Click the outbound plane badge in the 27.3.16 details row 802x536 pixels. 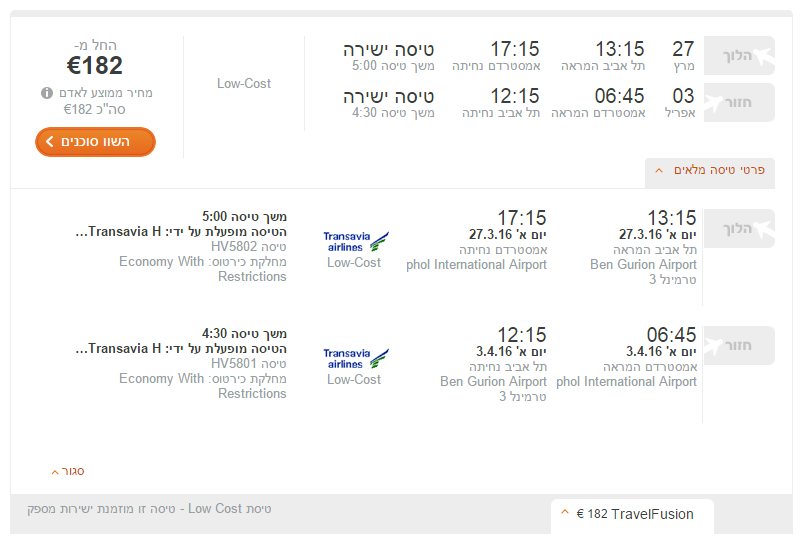click(739, 228)
